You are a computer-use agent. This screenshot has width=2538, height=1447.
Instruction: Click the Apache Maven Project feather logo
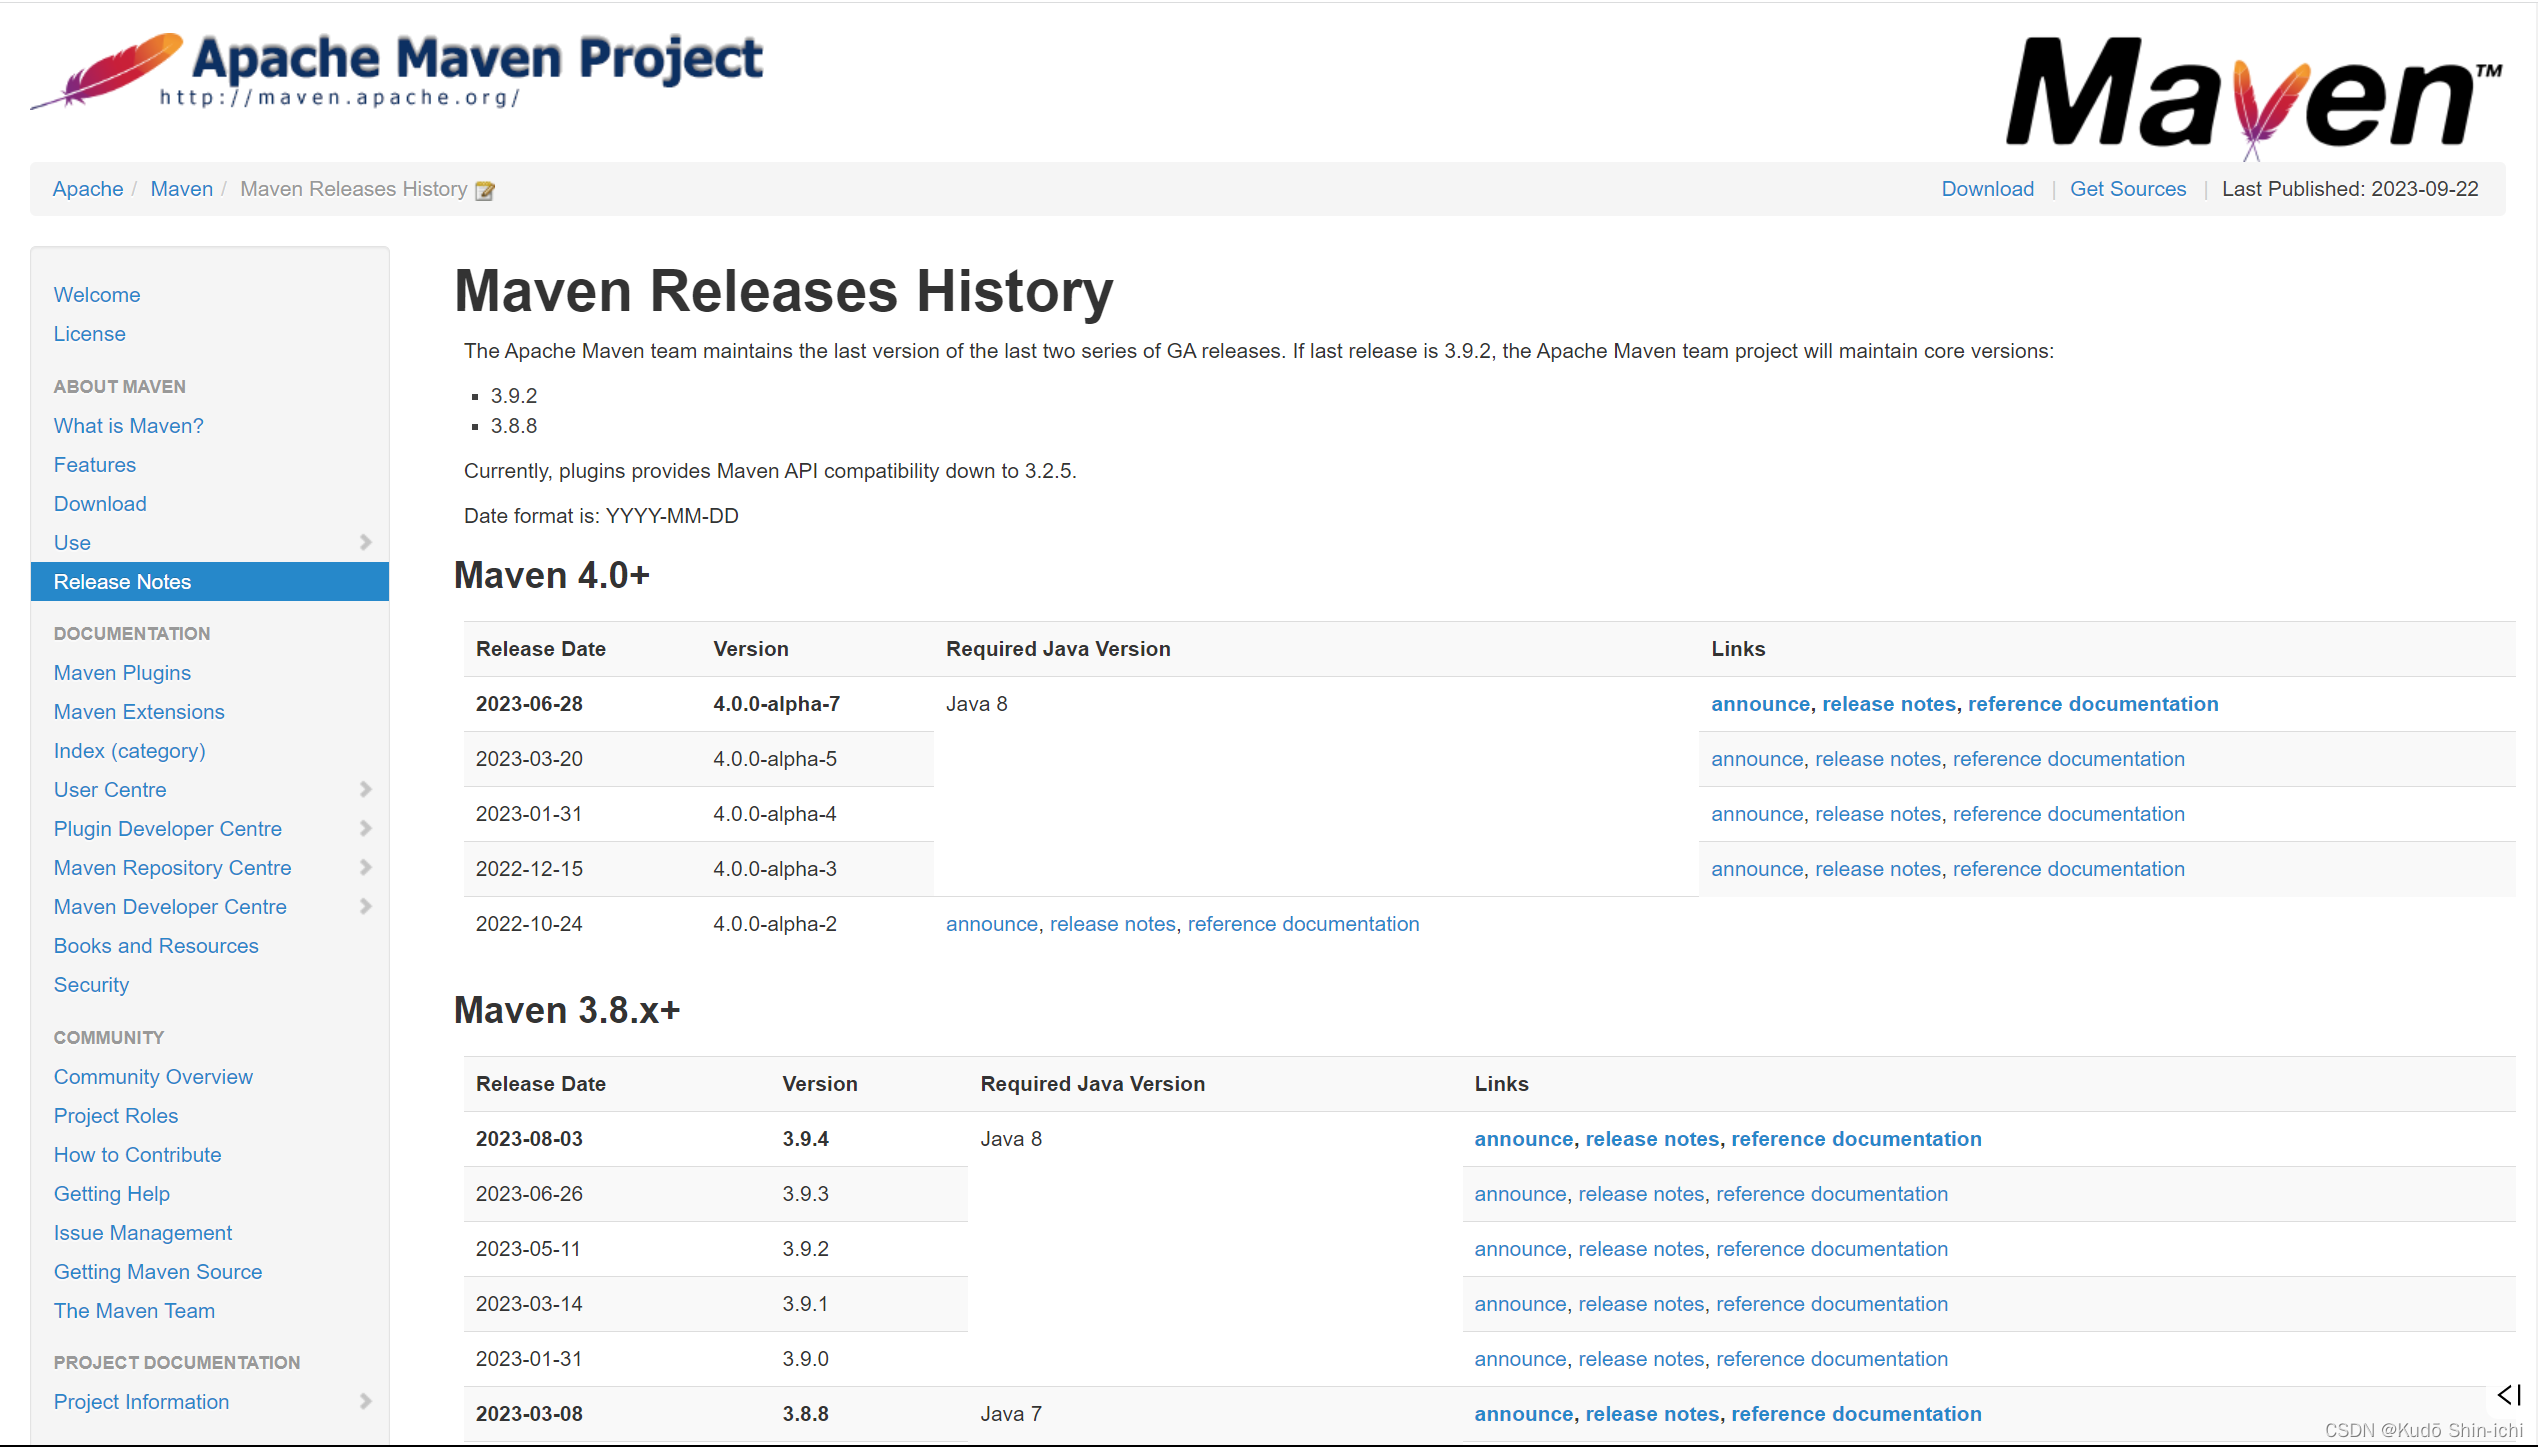[396, 71]
